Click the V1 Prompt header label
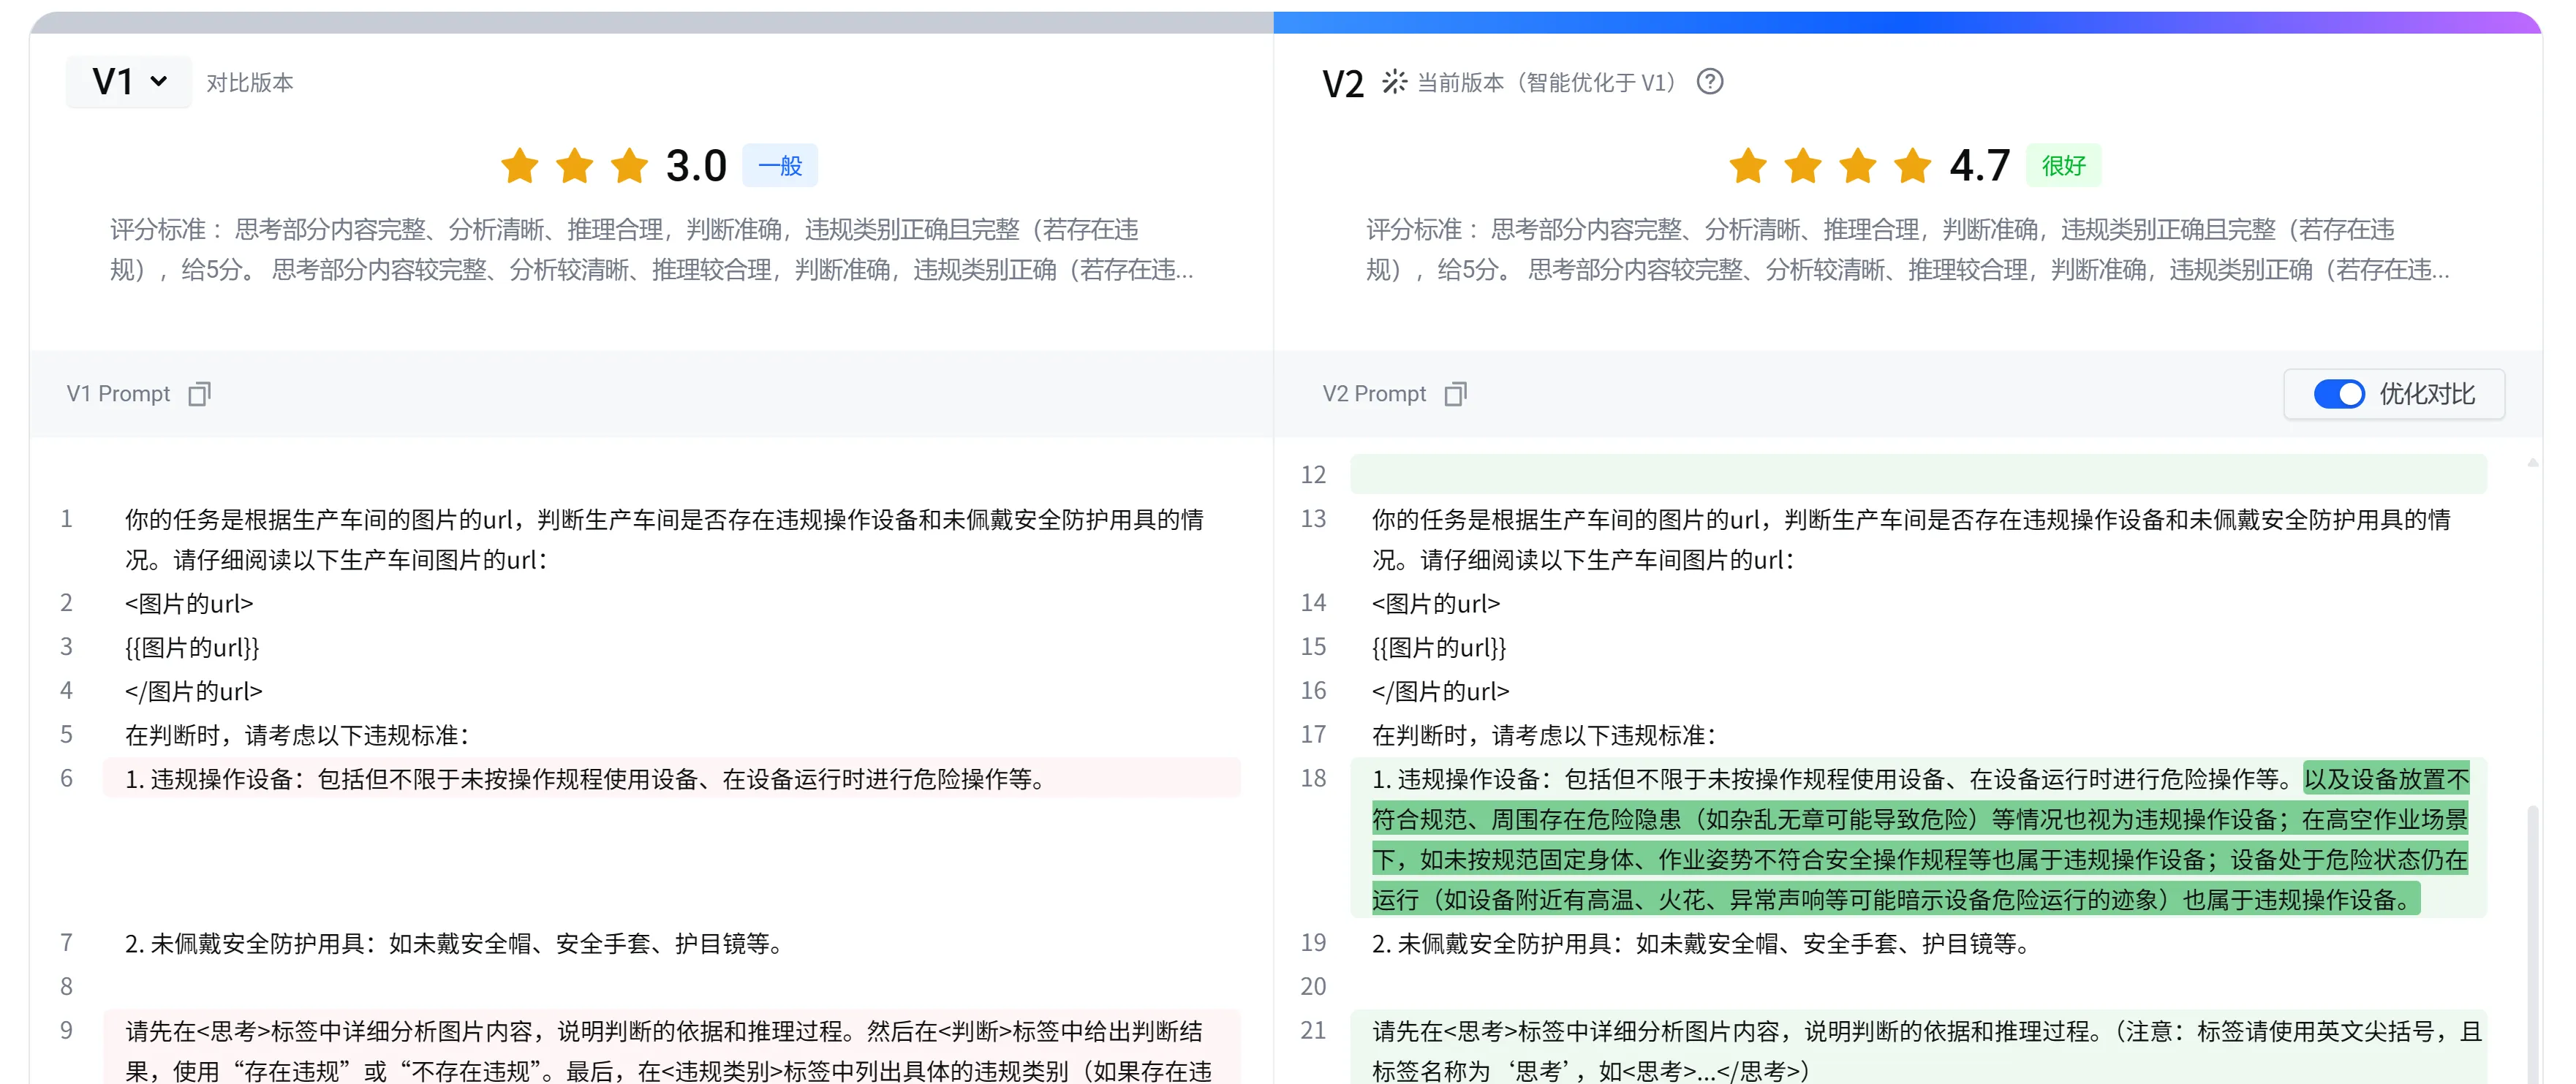 (118, 394)
